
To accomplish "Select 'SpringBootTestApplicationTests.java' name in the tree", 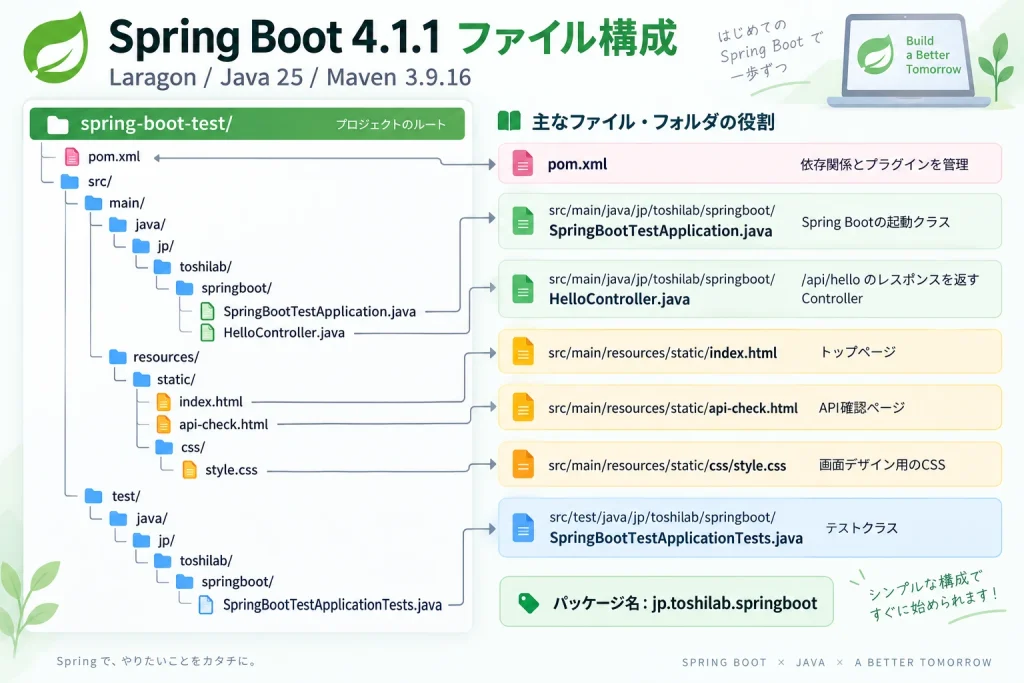I will click(332, 605).
